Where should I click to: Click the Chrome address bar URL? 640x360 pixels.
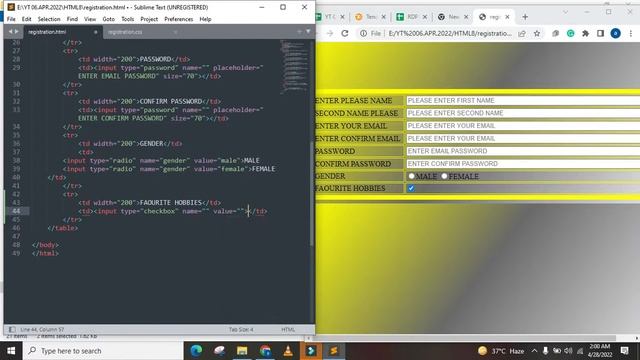click(x=450, y=33)
